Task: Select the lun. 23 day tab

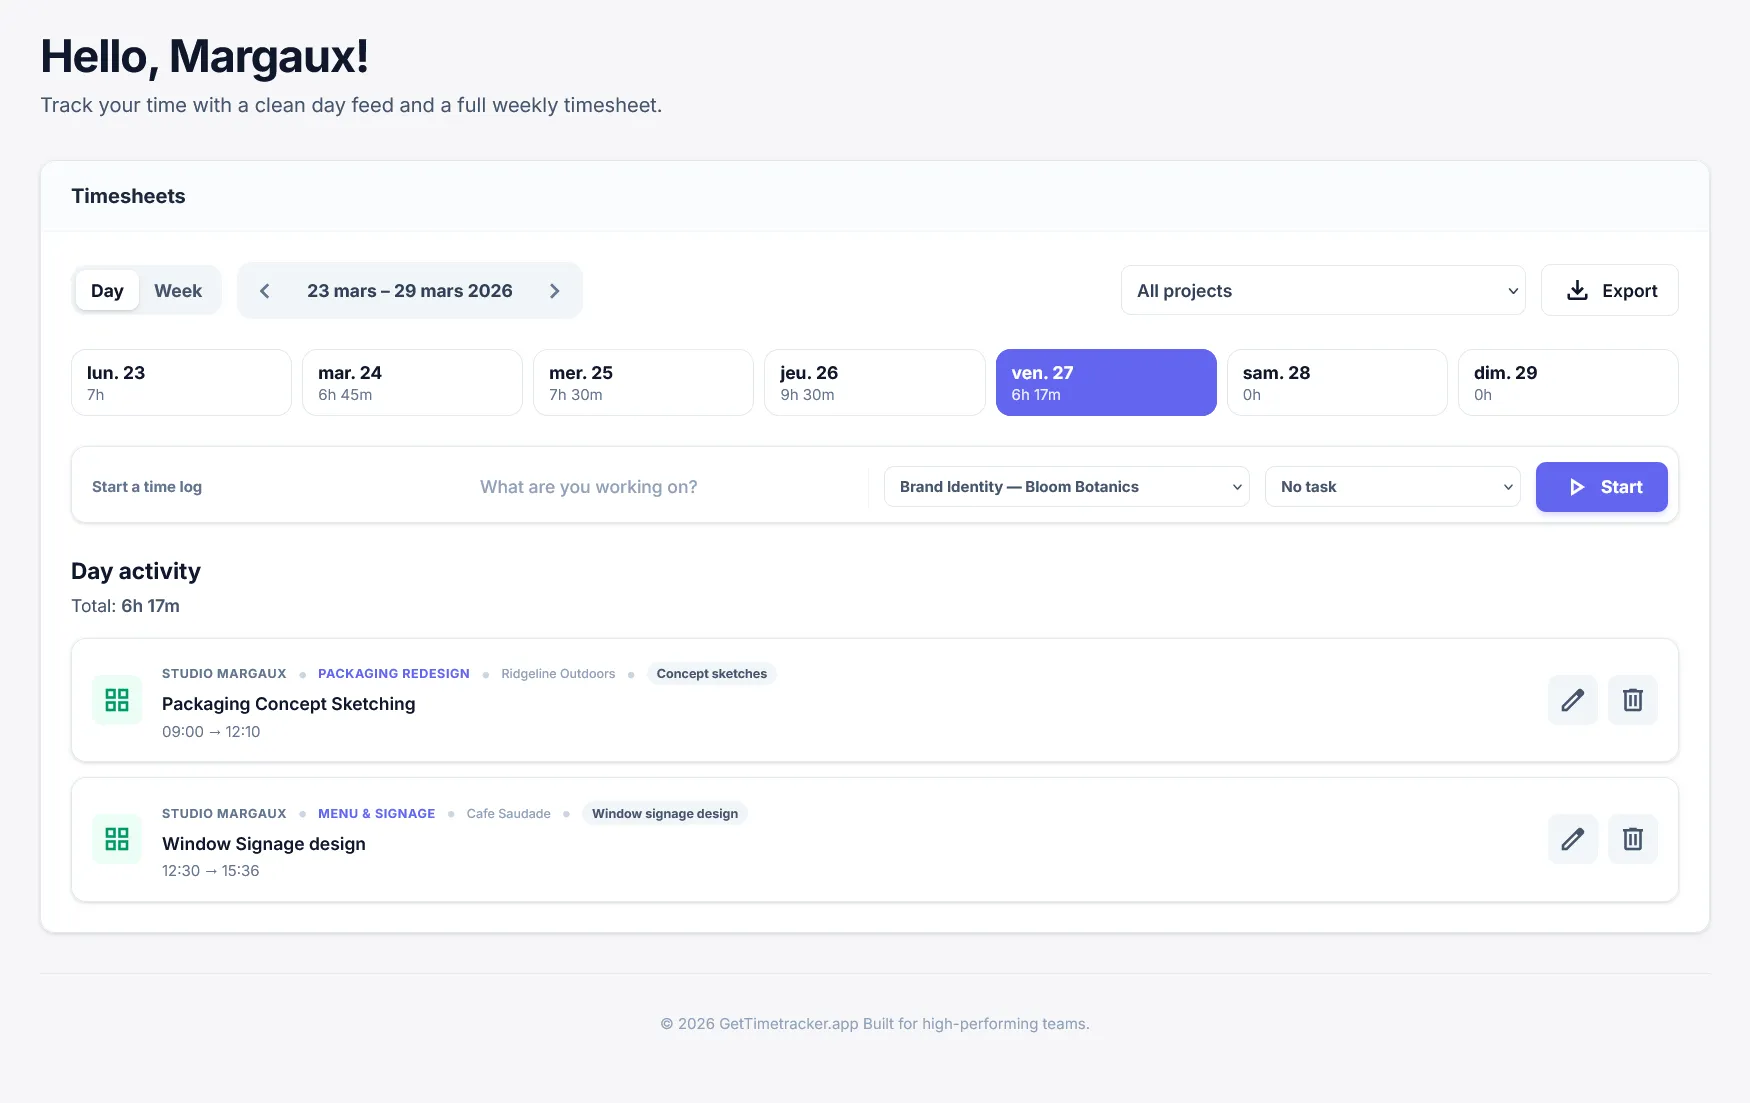Action: pyautogui.click(x=181, y=382)
